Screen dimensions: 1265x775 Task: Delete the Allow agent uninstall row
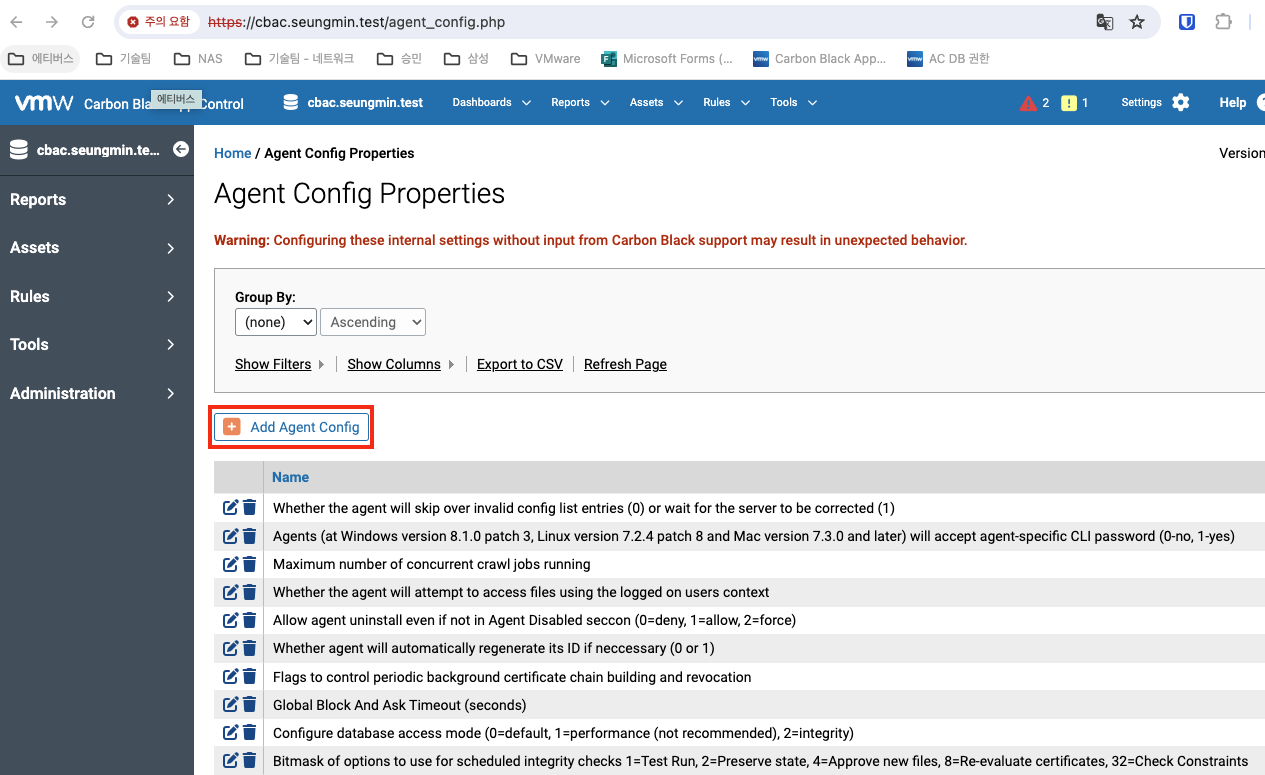point(250,620)
